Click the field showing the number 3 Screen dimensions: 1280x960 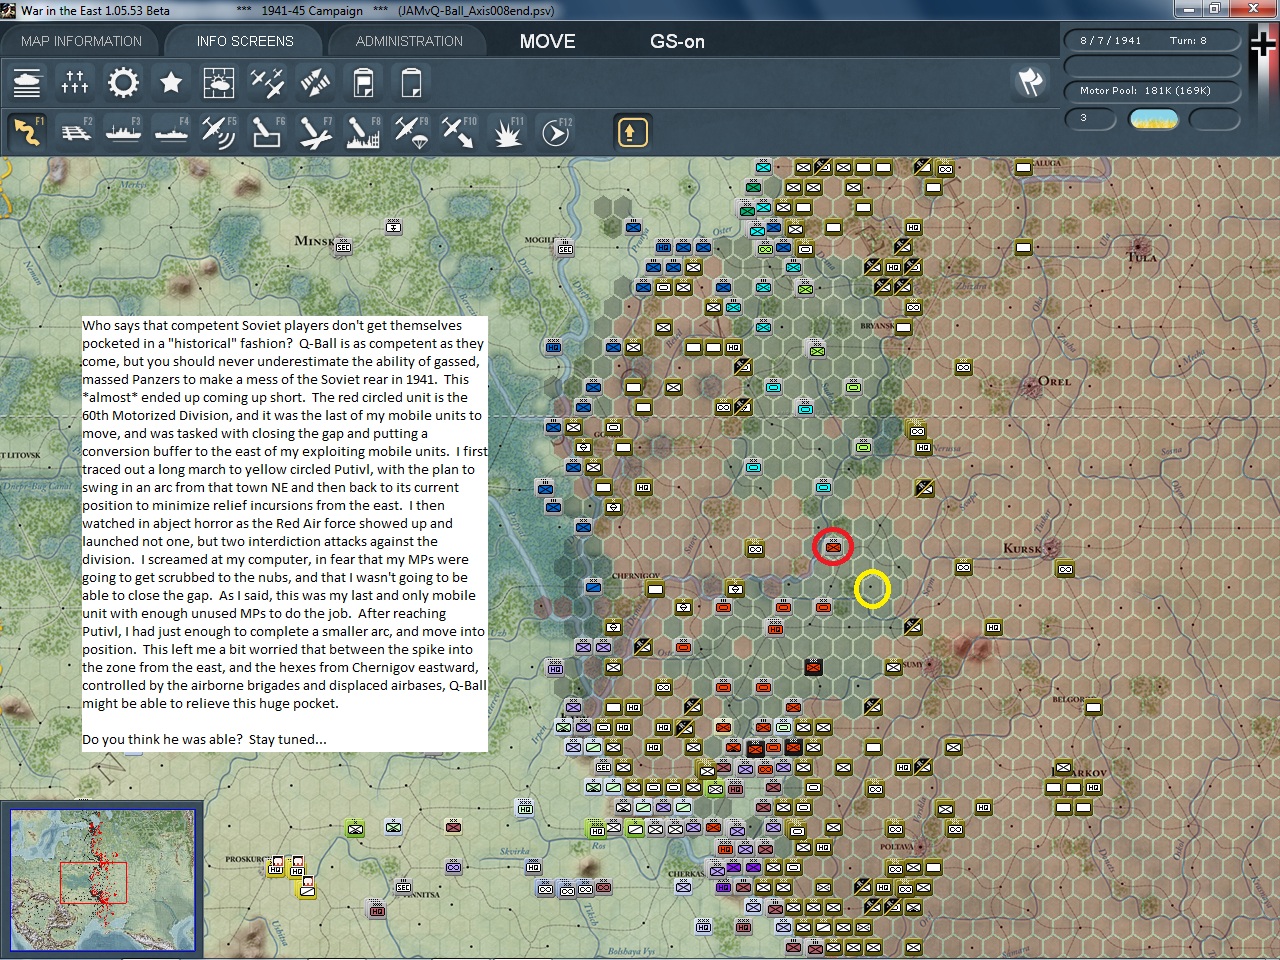click(x=1090, y=118)
